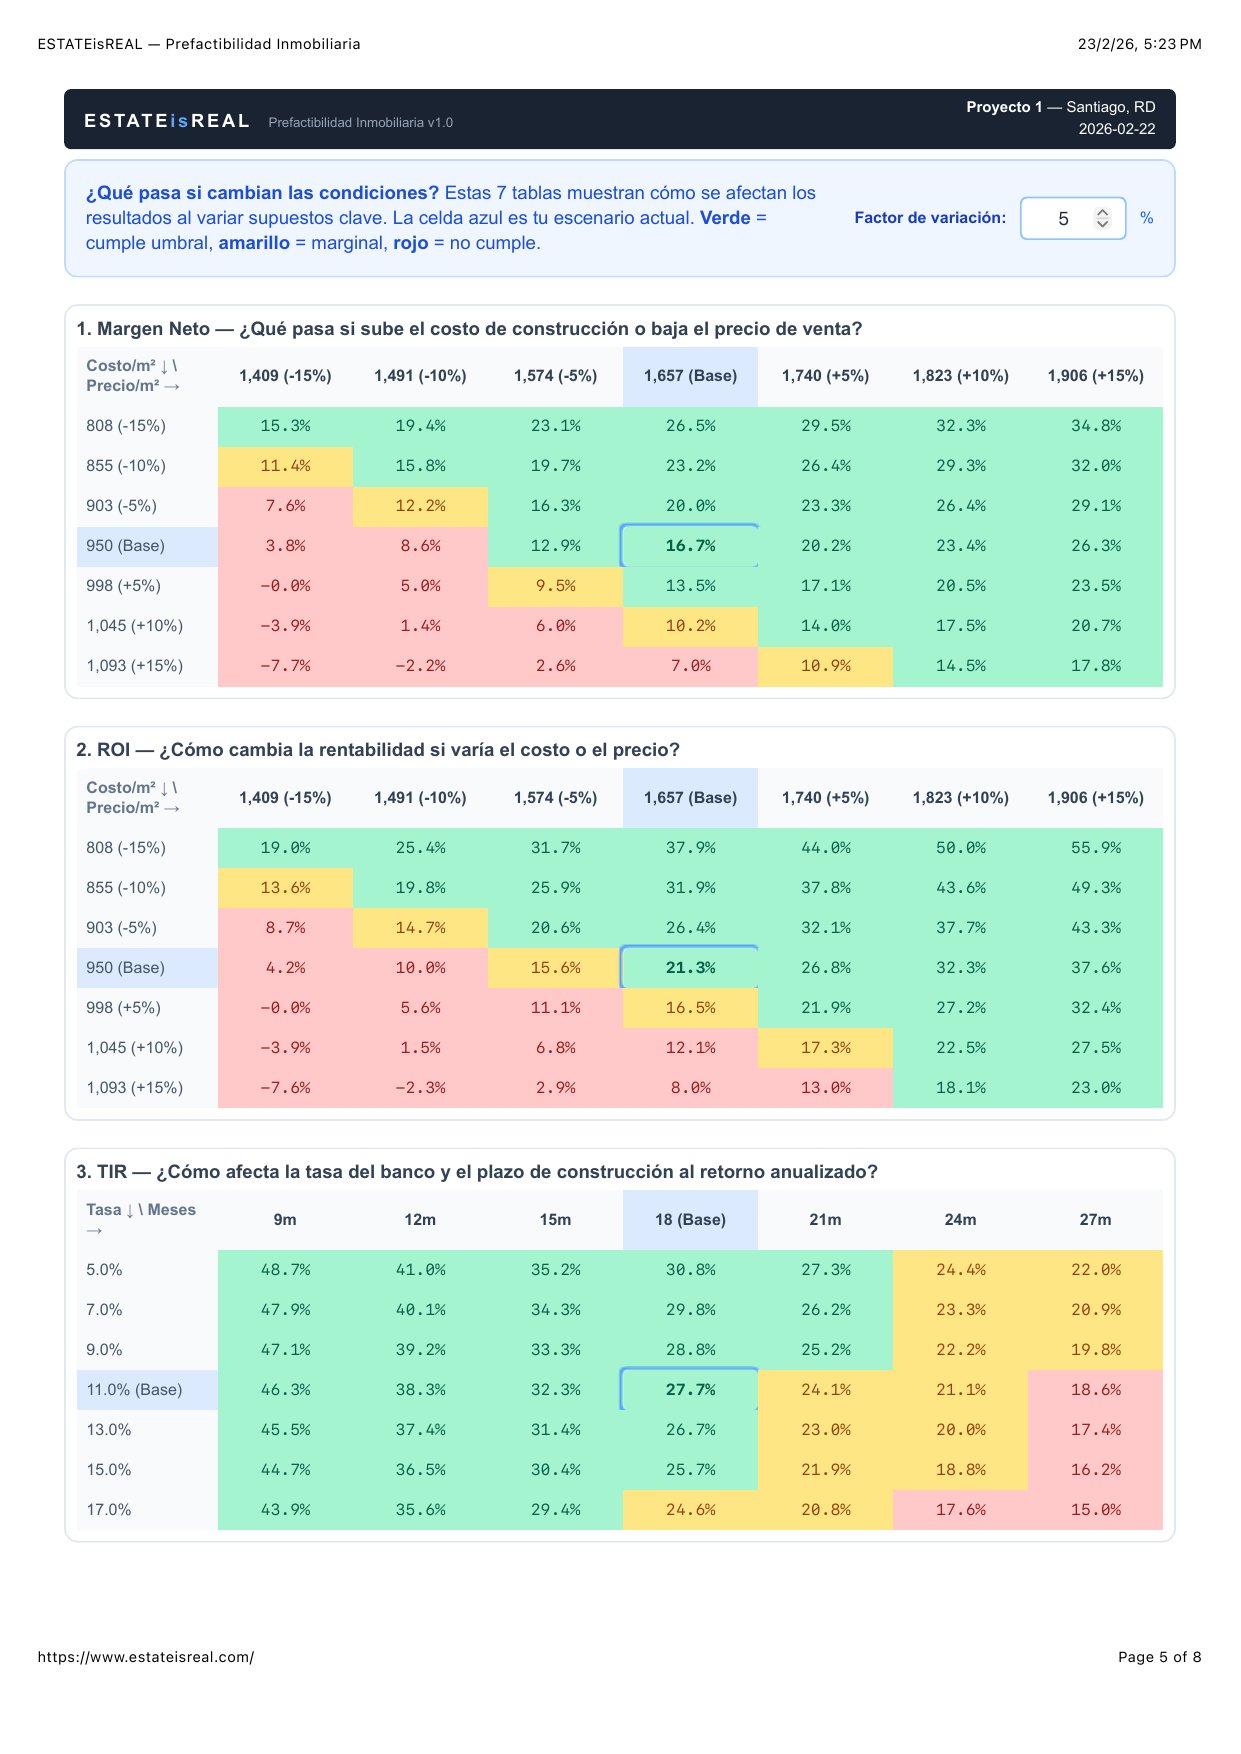The width and height of the screenshot is (1241, 1754).
Task: Click the 11.0% (Base) row label
Action: 135,1390
